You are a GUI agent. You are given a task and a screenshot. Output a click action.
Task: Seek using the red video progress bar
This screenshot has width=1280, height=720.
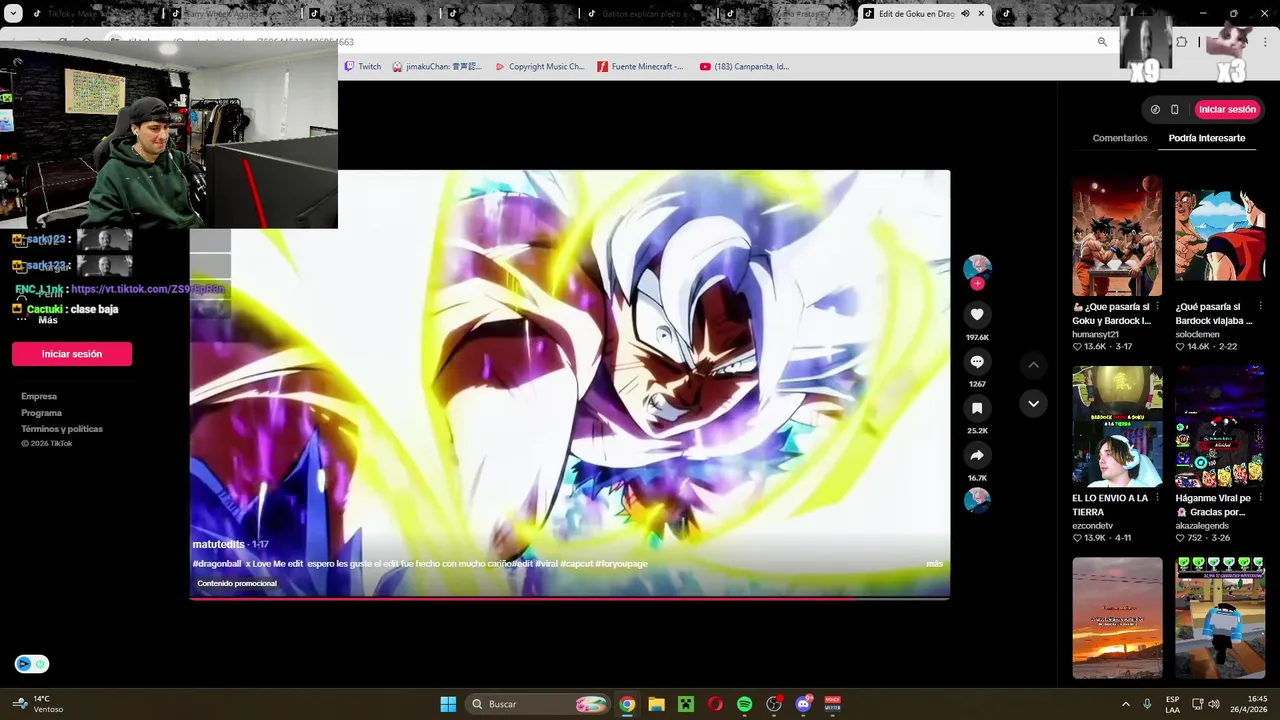(570, 598)
